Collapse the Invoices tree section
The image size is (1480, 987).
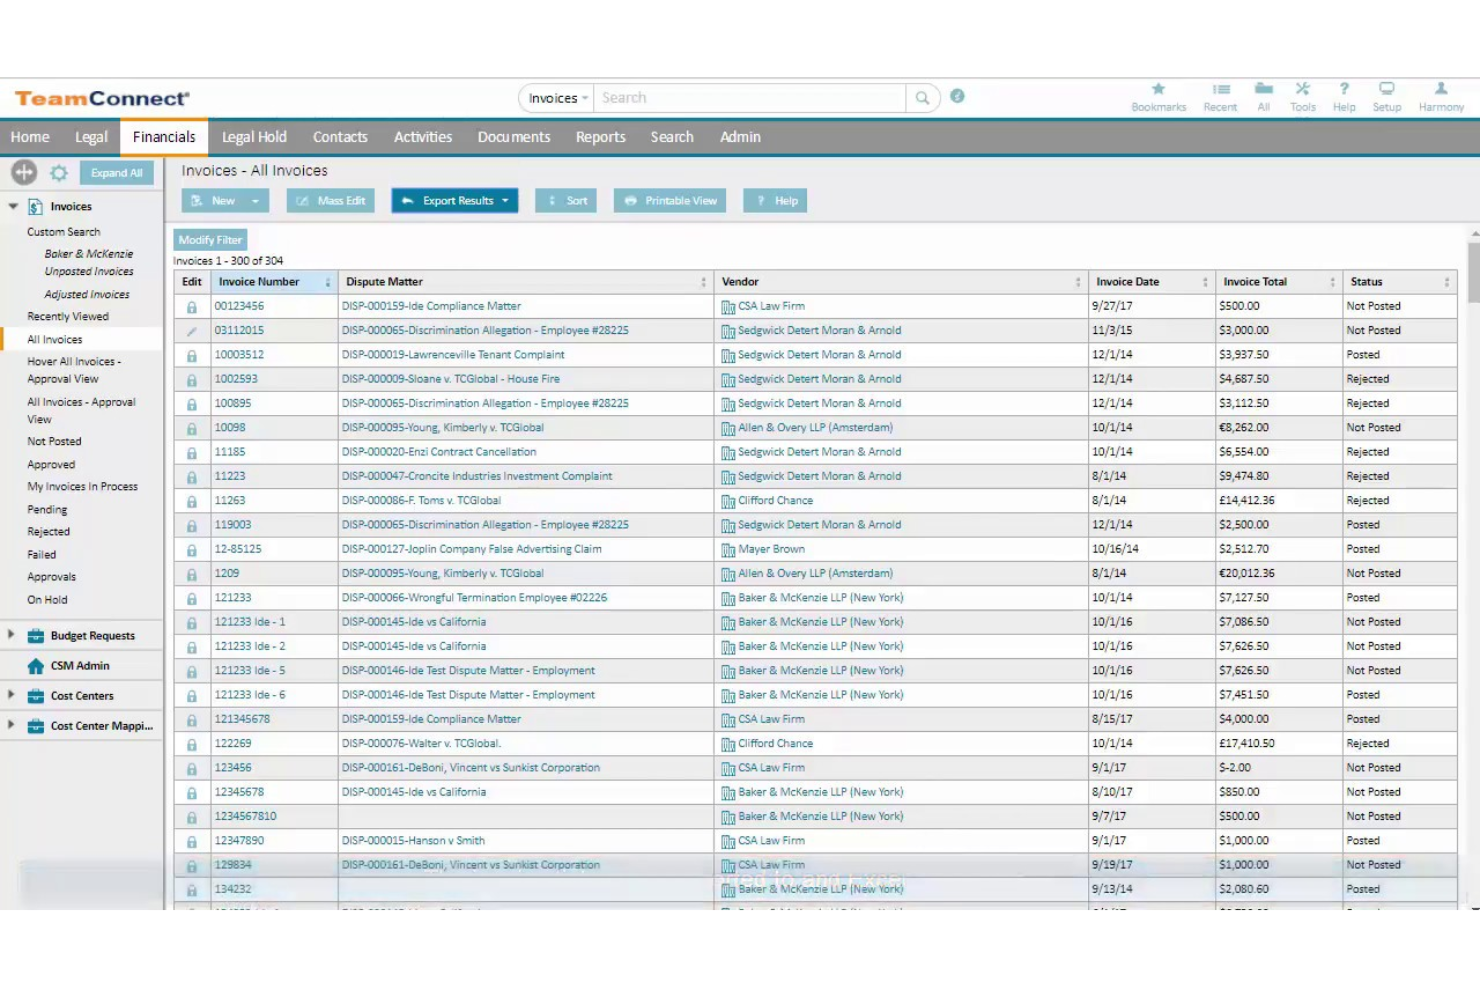click(13, 207)
